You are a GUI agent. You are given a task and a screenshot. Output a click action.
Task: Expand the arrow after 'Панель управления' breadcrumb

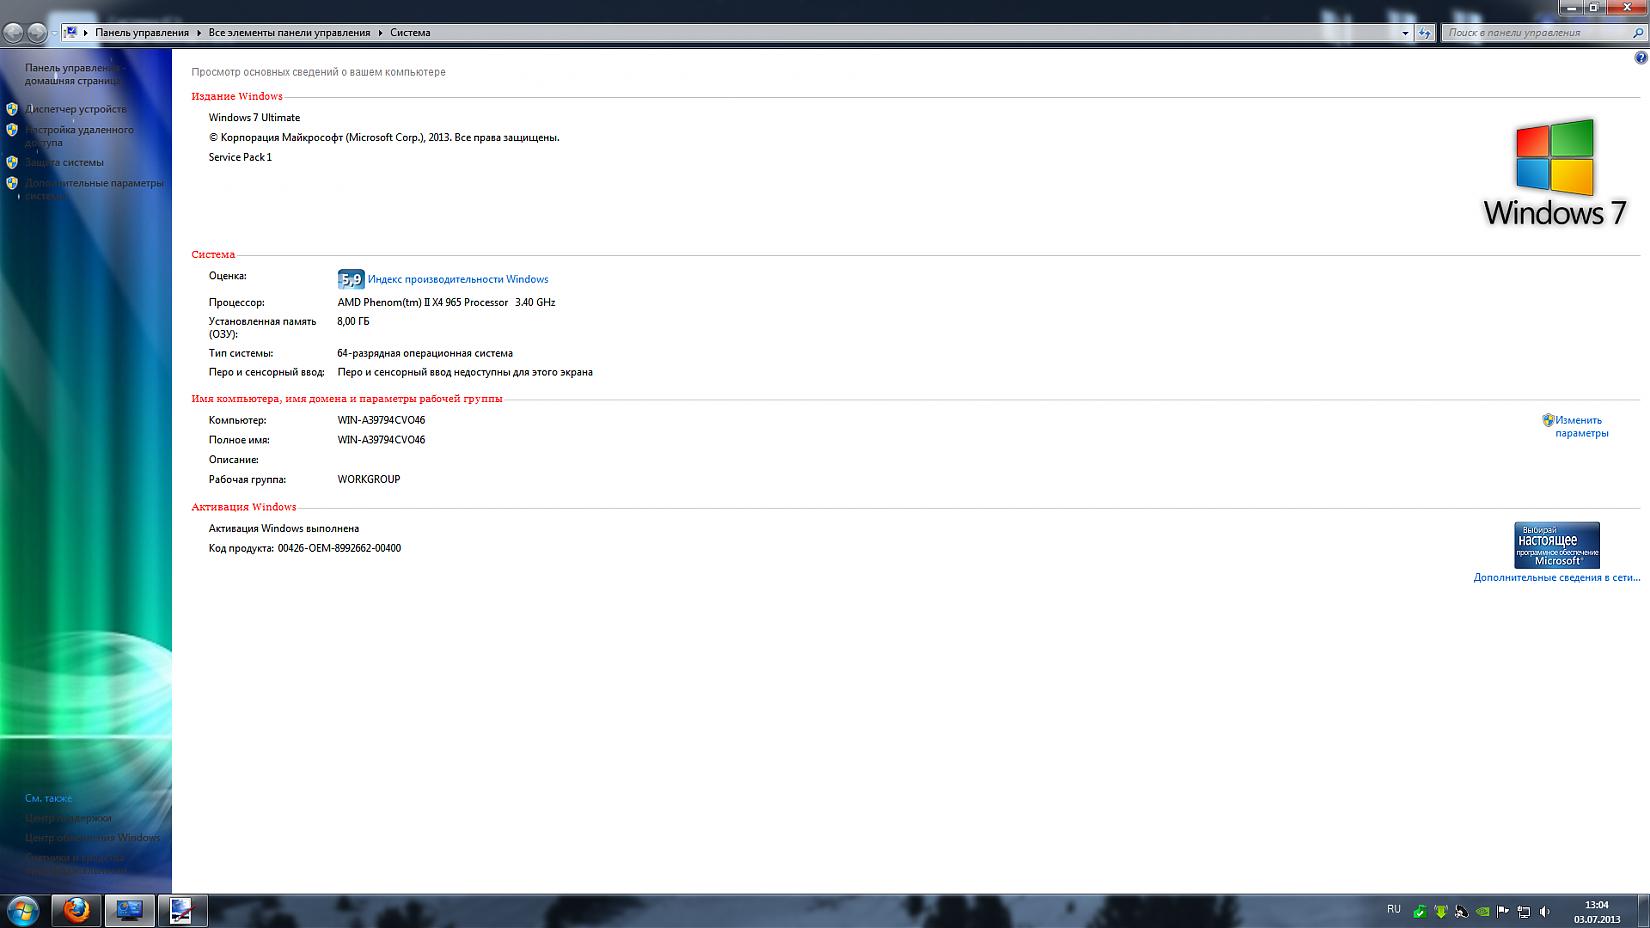pyautogui.click(x=199, y=33)
